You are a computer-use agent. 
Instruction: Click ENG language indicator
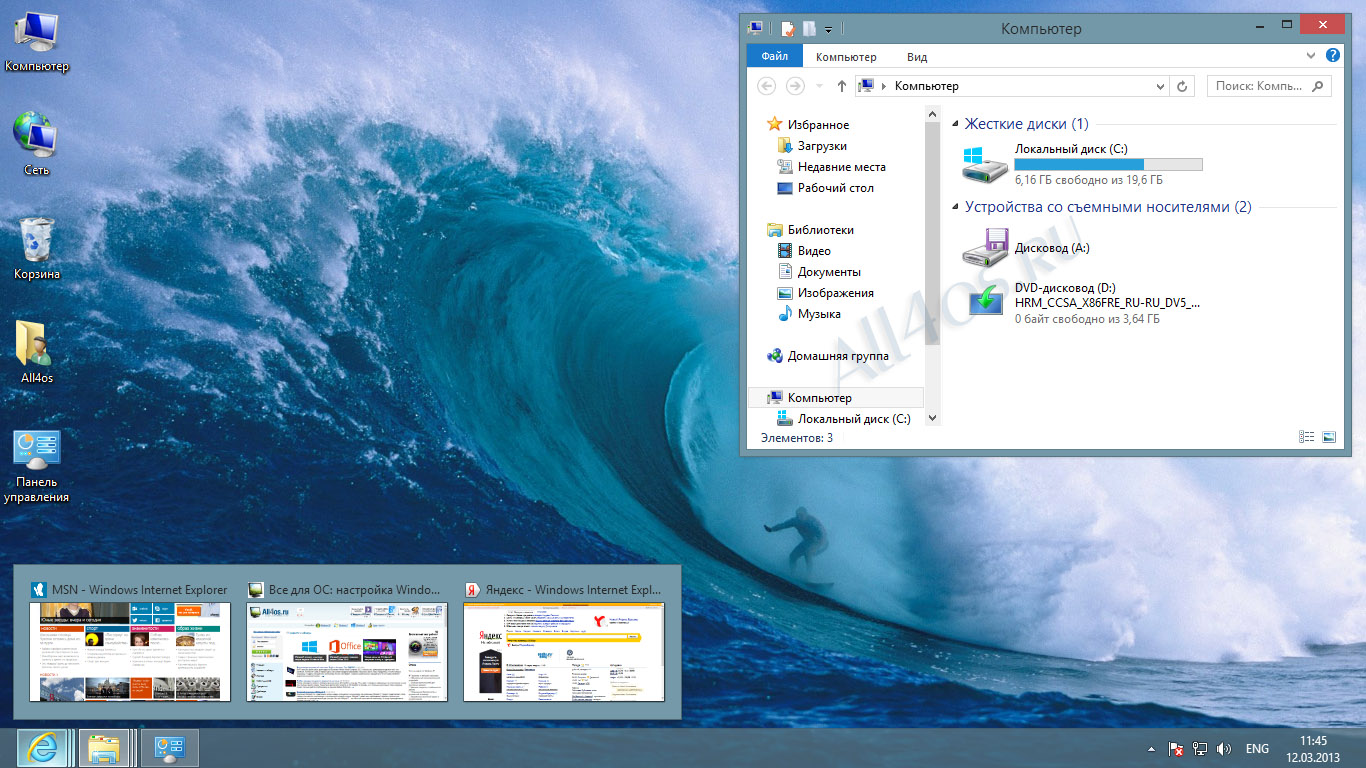1257,749
